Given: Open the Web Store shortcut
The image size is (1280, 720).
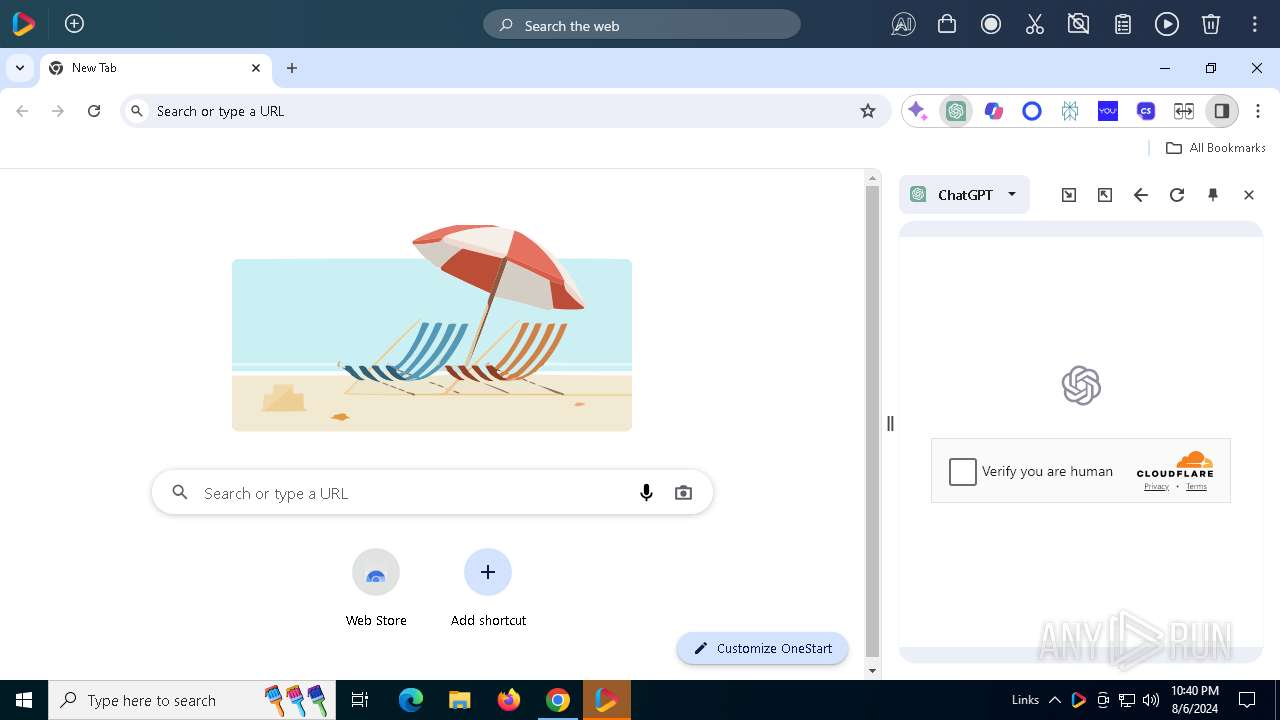Looking at the screenshot, I should (376, 588).
